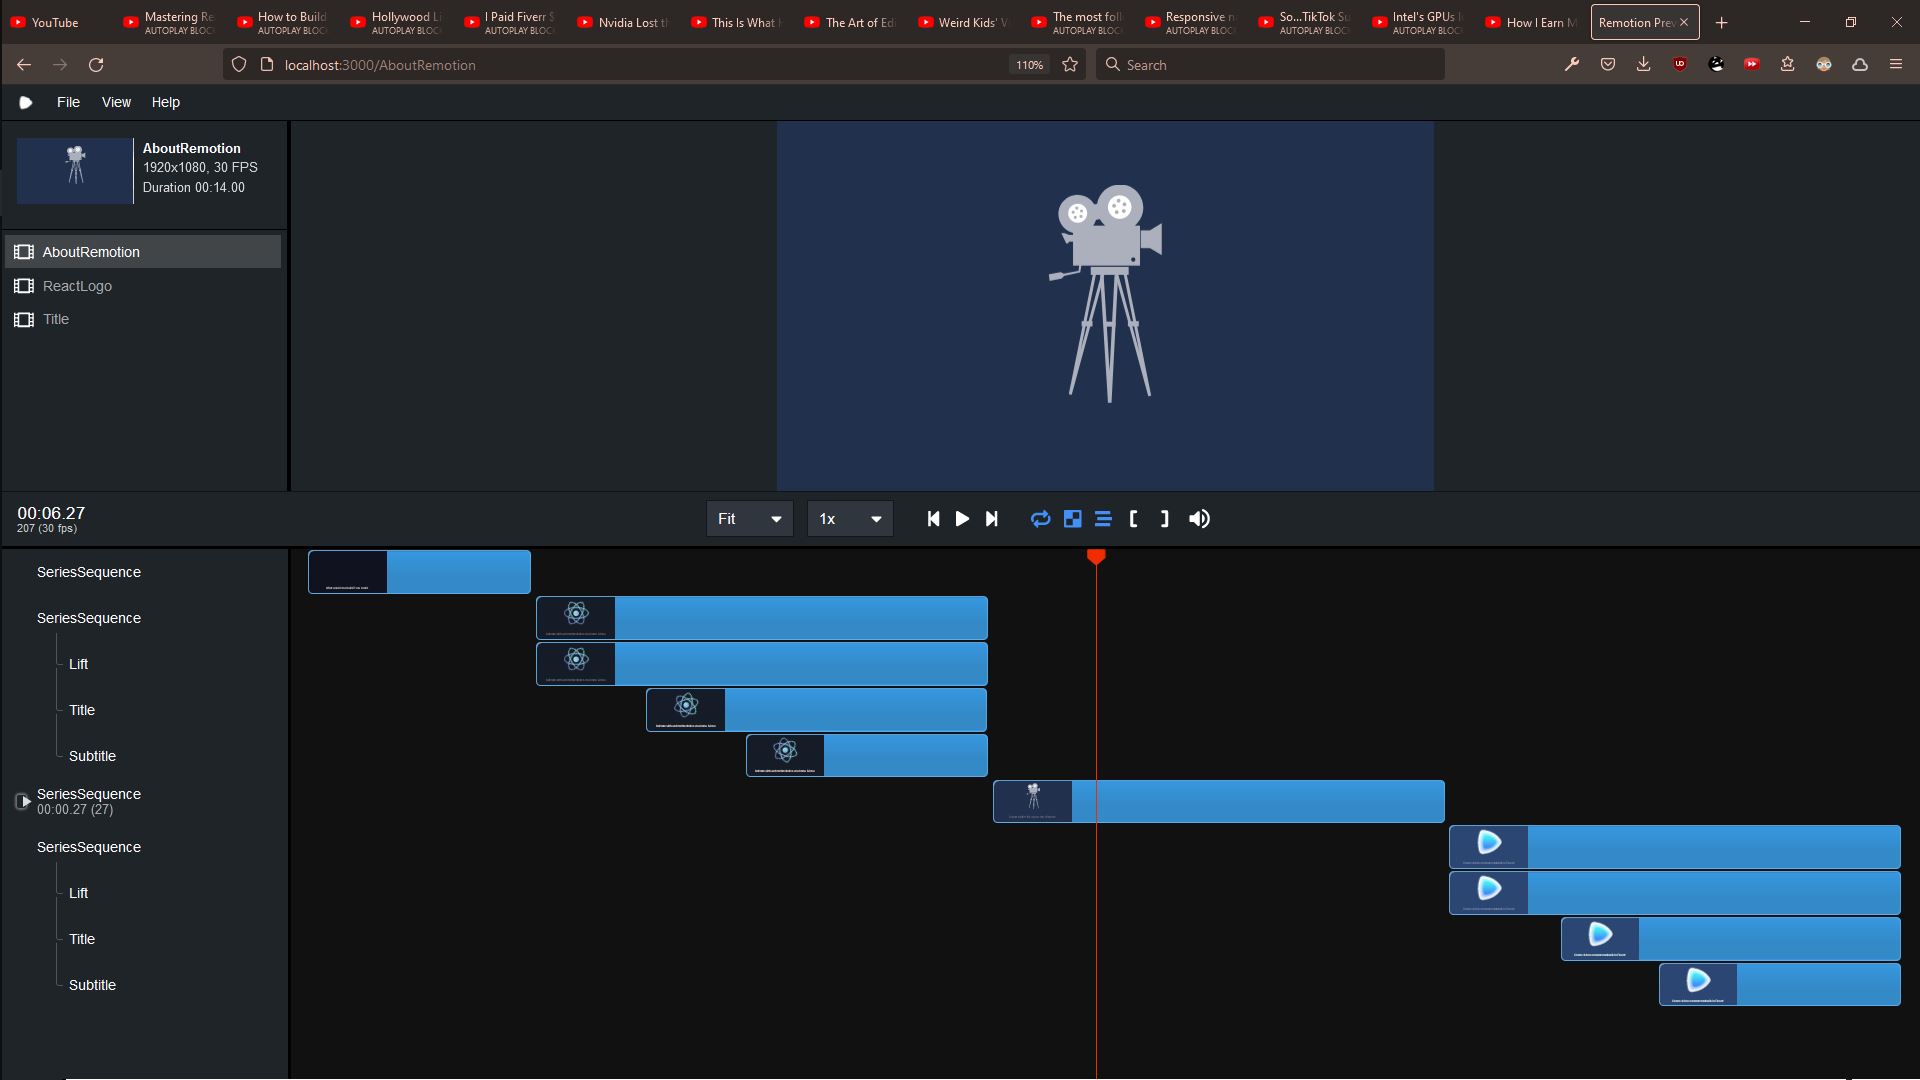Viewport: 1920px width, 1080px height.
Task: Toggle the checkerboard transparency background
Action: coord(1072,519)
